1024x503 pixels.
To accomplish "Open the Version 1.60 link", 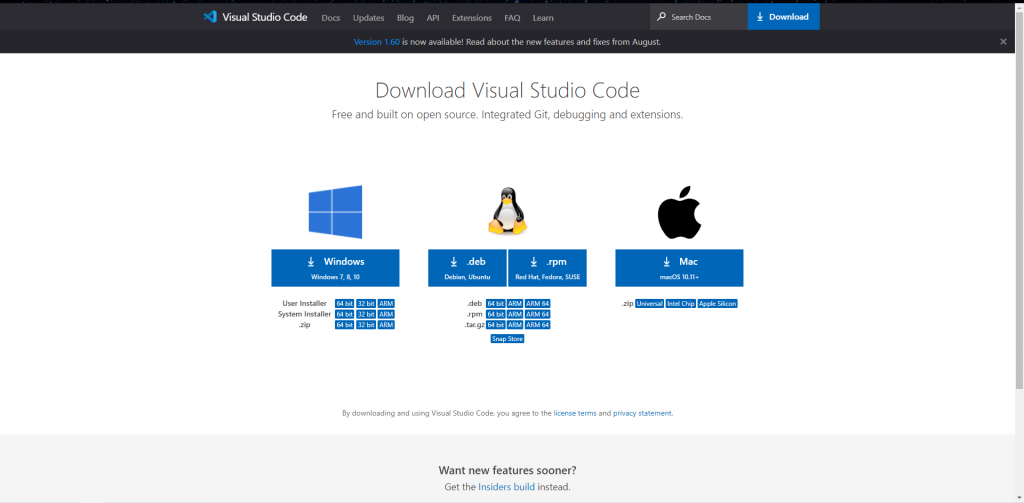I will [x=376, y=41].
